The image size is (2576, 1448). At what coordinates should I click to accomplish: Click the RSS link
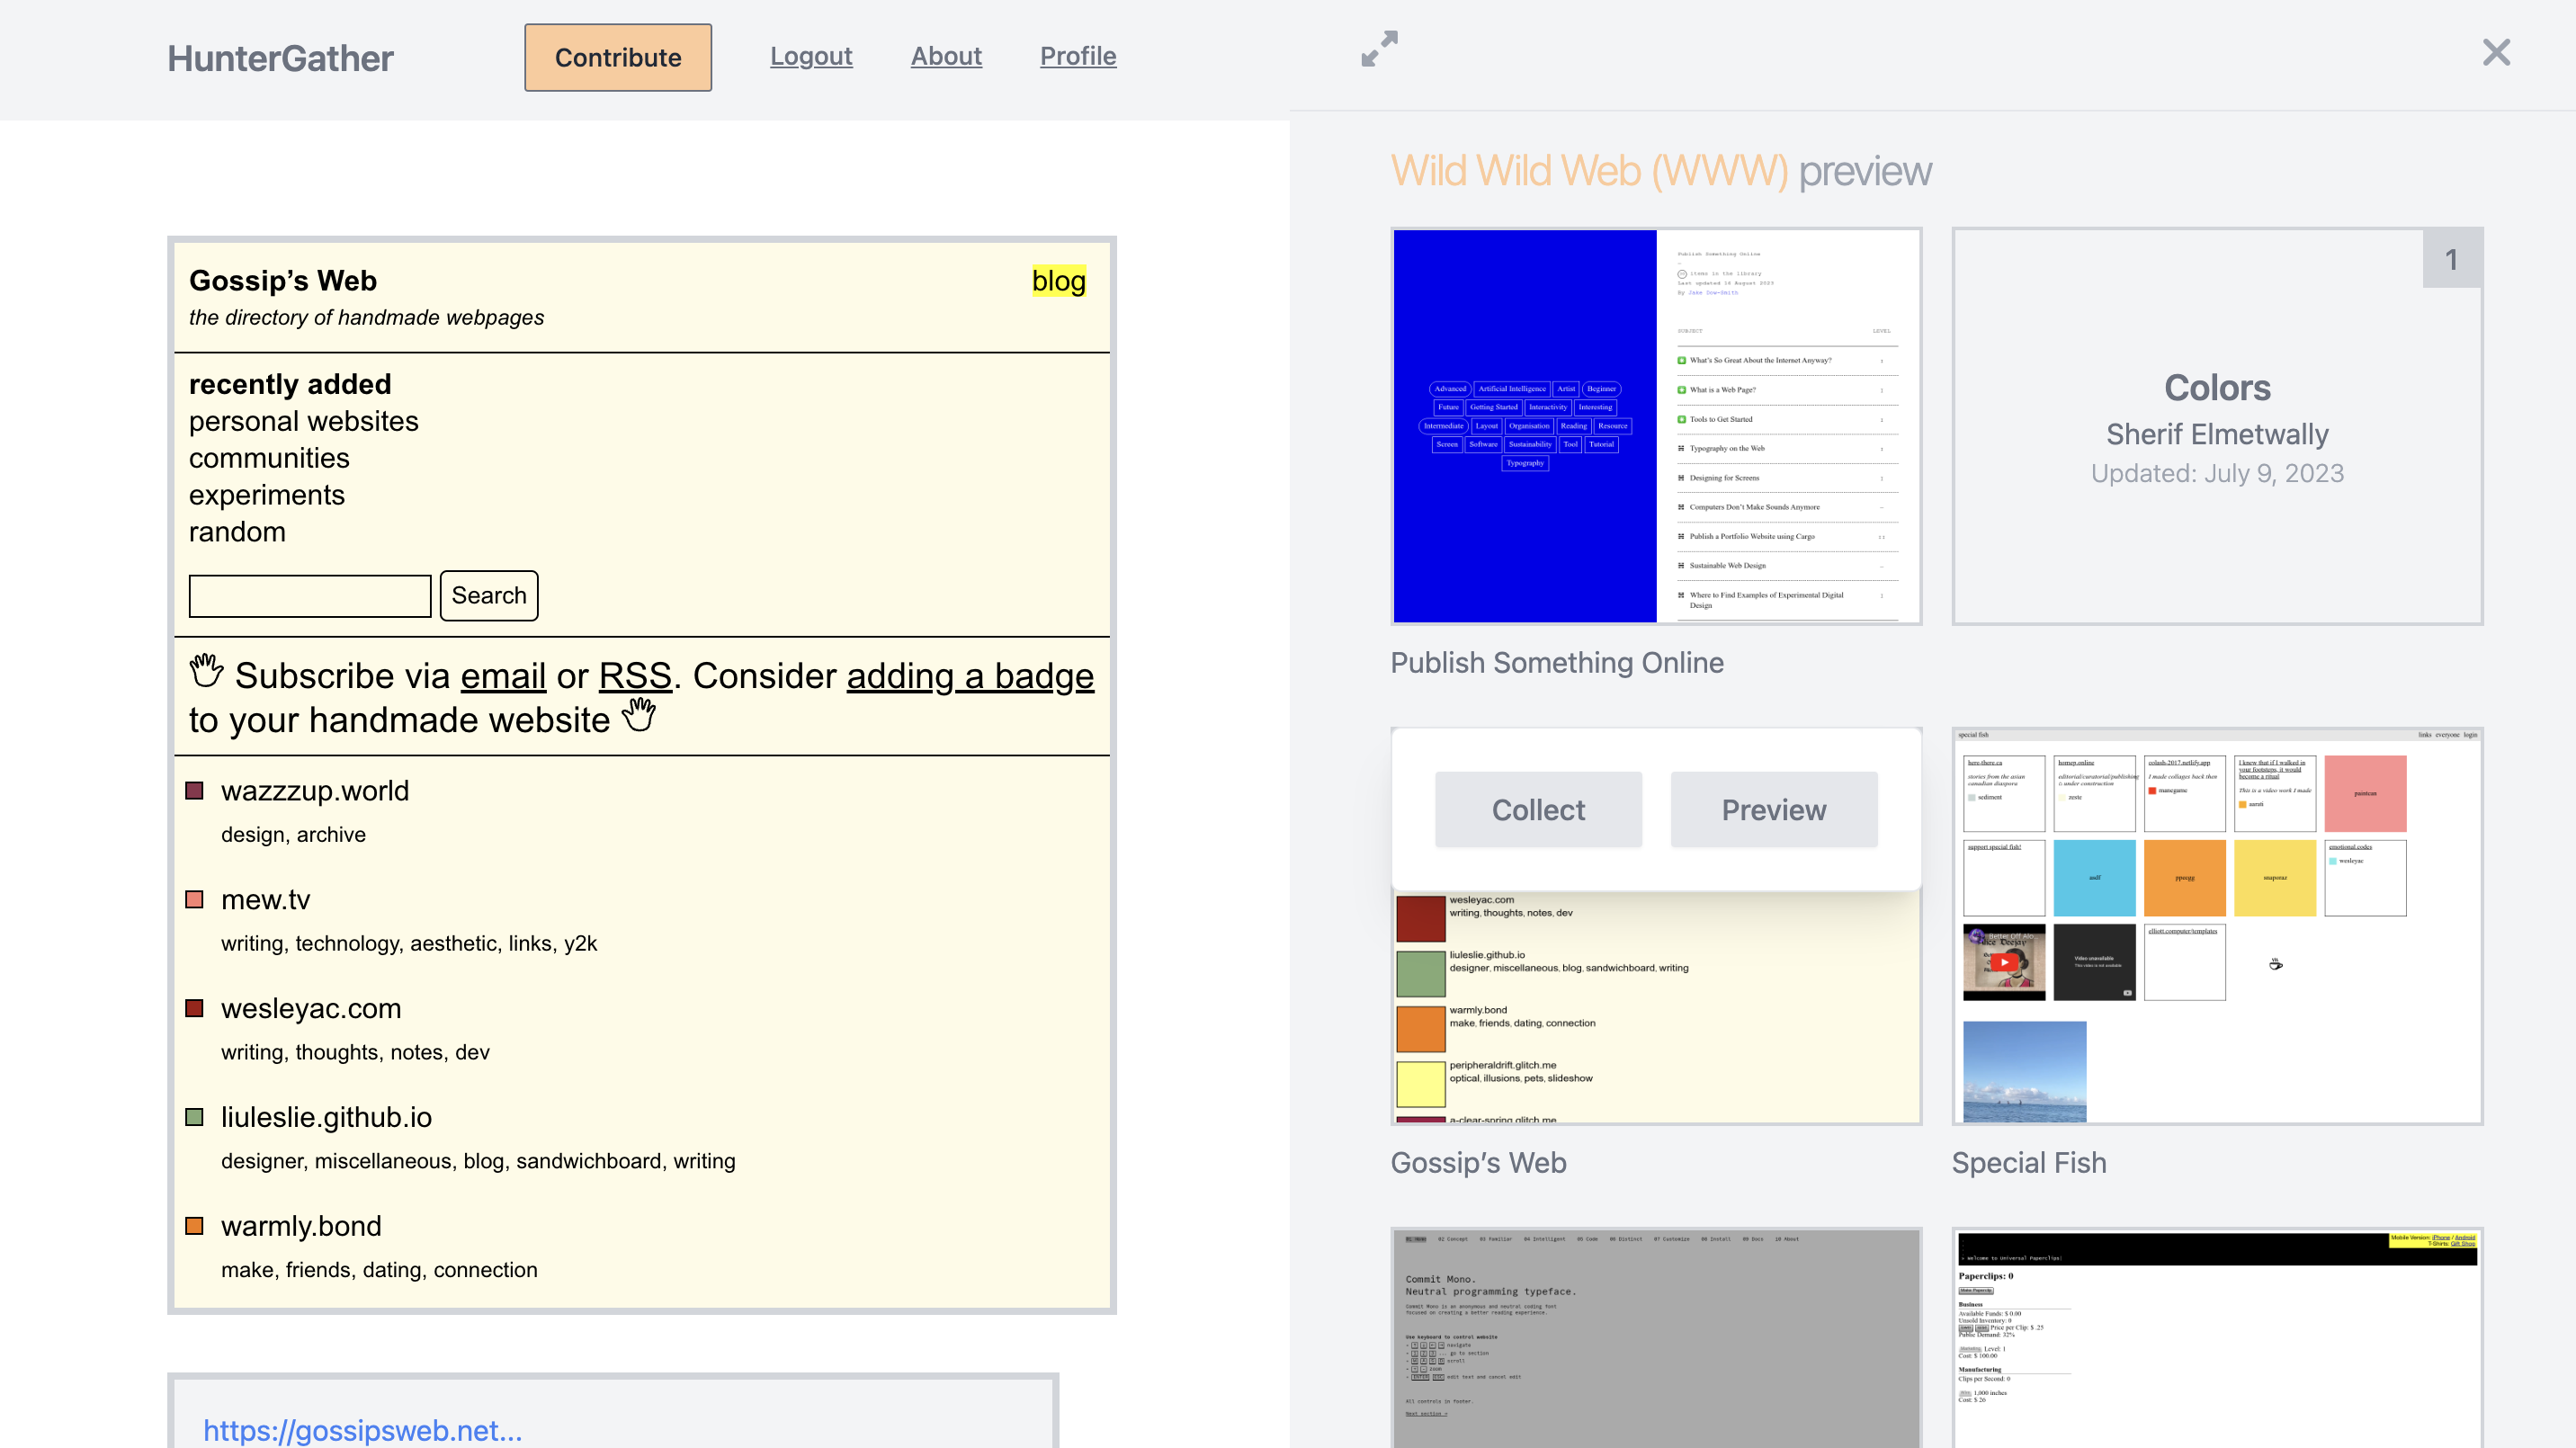pyautogui.click(x=635, y=676)
